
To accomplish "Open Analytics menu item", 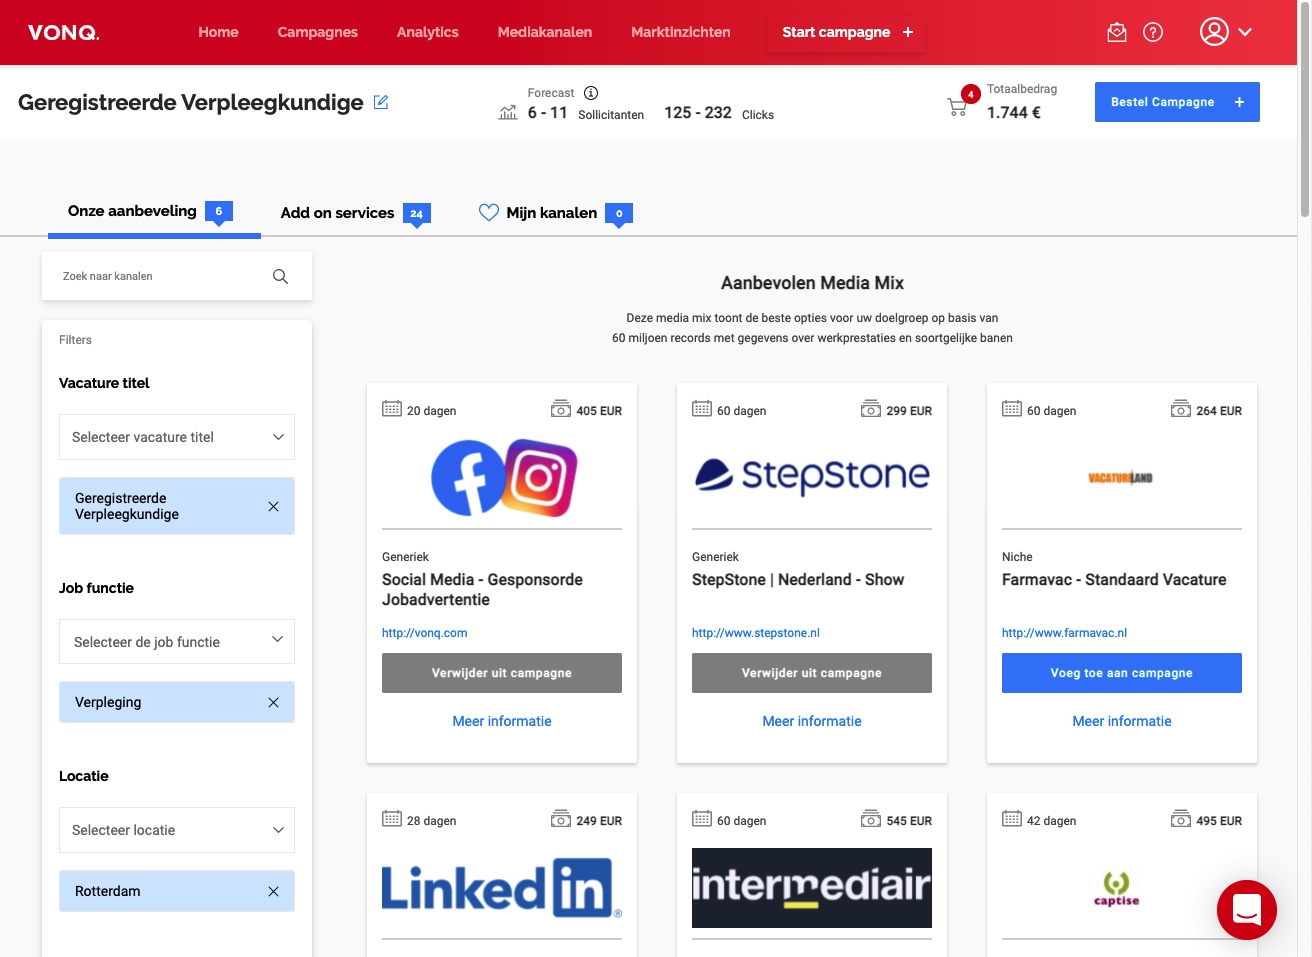I will click(427, 32).
